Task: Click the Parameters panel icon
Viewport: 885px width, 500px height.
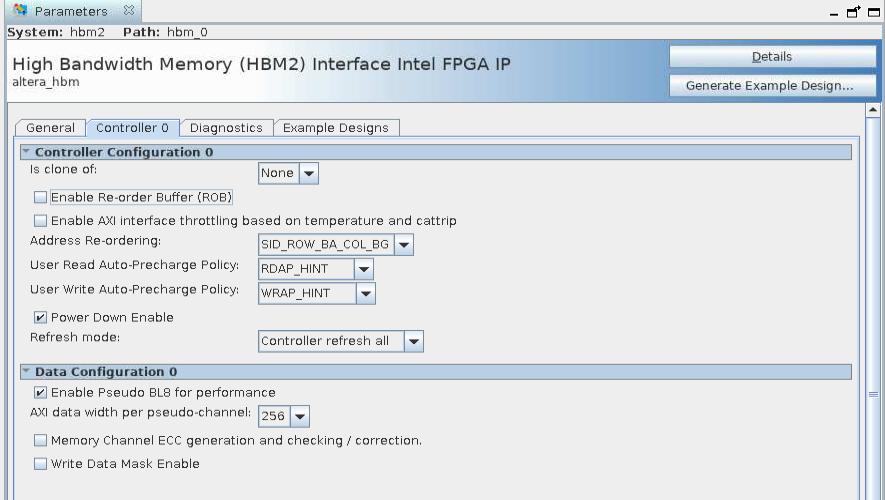Action: [x=20, y=11]
